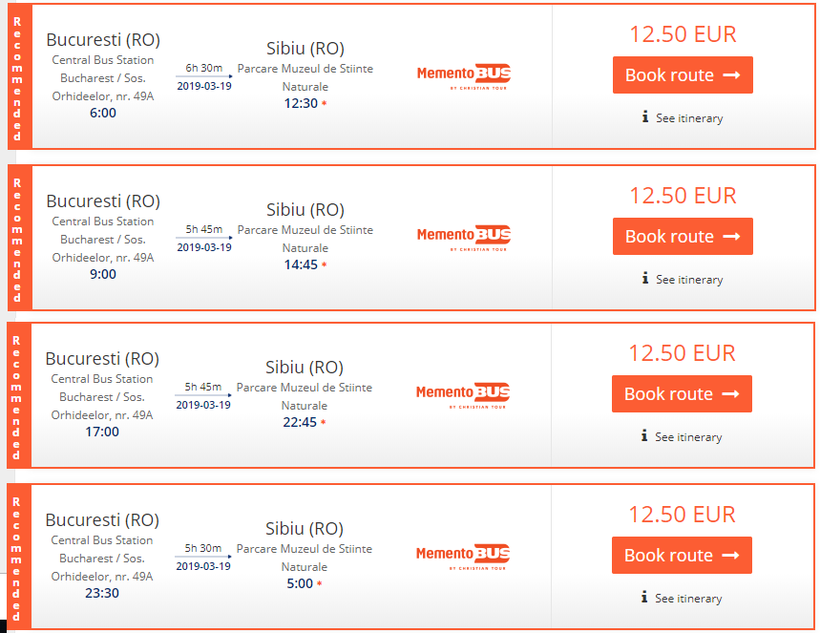Click red asterisk next to 12:30 arrival
Viewport: 820px width, 633px height.
tap(324, 103)
